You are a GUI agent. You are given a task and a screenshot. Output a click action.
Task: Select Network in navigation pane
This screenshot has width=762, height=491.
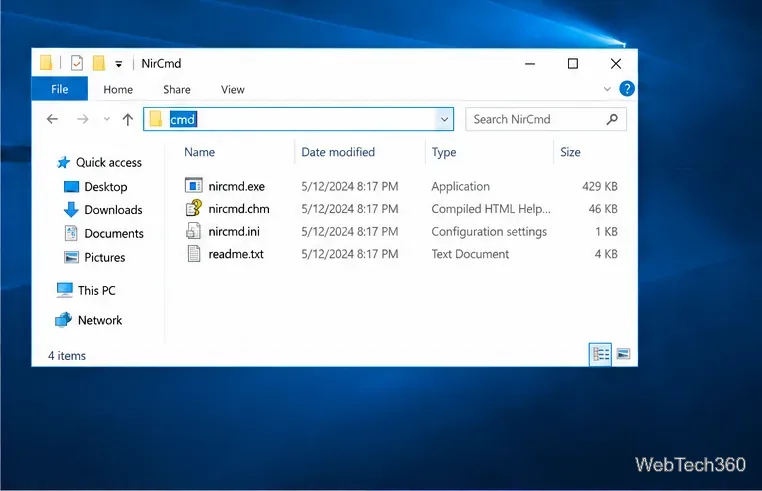click(100, 320)
